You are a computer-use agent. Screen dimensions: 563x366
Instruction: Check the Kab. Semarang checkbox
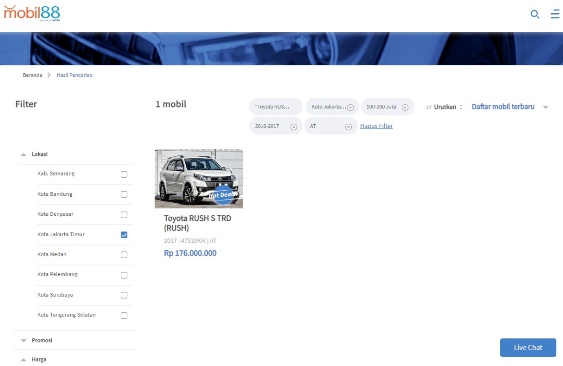pos(124,174)
